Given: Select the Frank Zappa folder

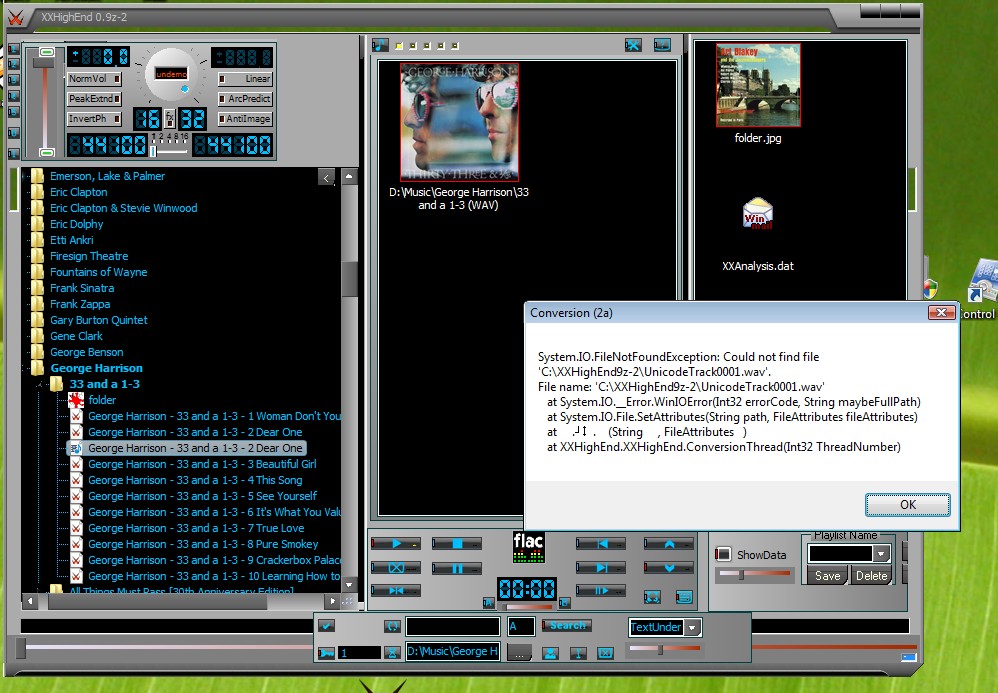Looking at the screenshot, I should click(80, 304).
